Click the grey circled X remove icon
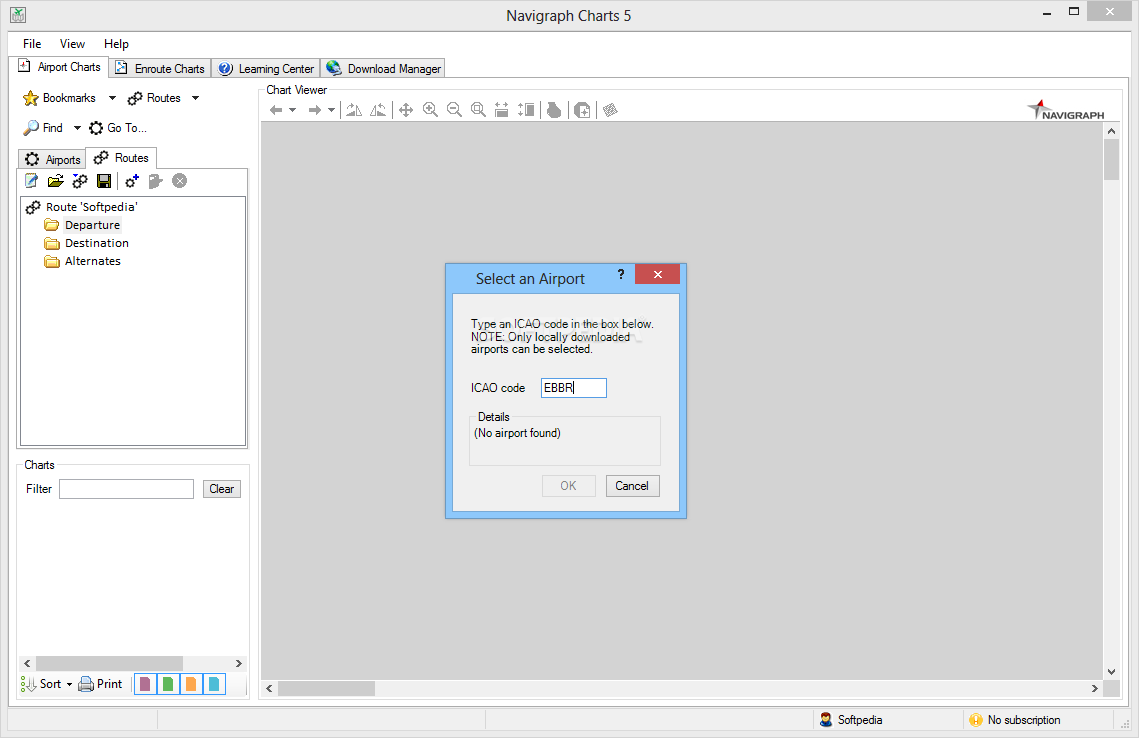Viewport: 1139px width, 738px height. pyautogui.click(x=179, y=181)
